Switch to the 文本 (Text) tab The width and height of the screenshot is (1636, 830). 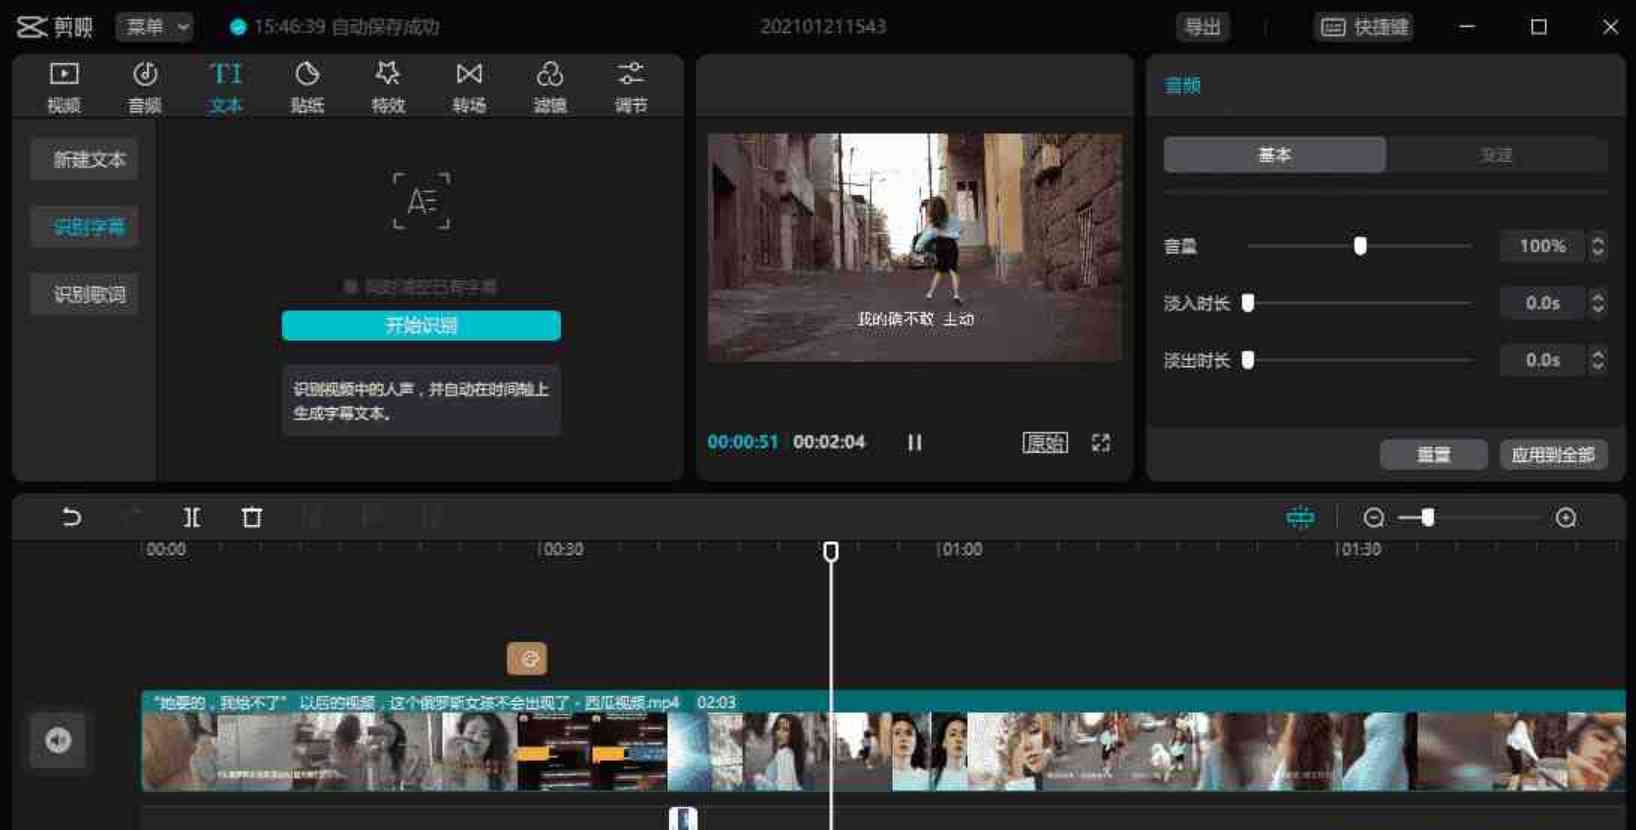pos(226,87)
